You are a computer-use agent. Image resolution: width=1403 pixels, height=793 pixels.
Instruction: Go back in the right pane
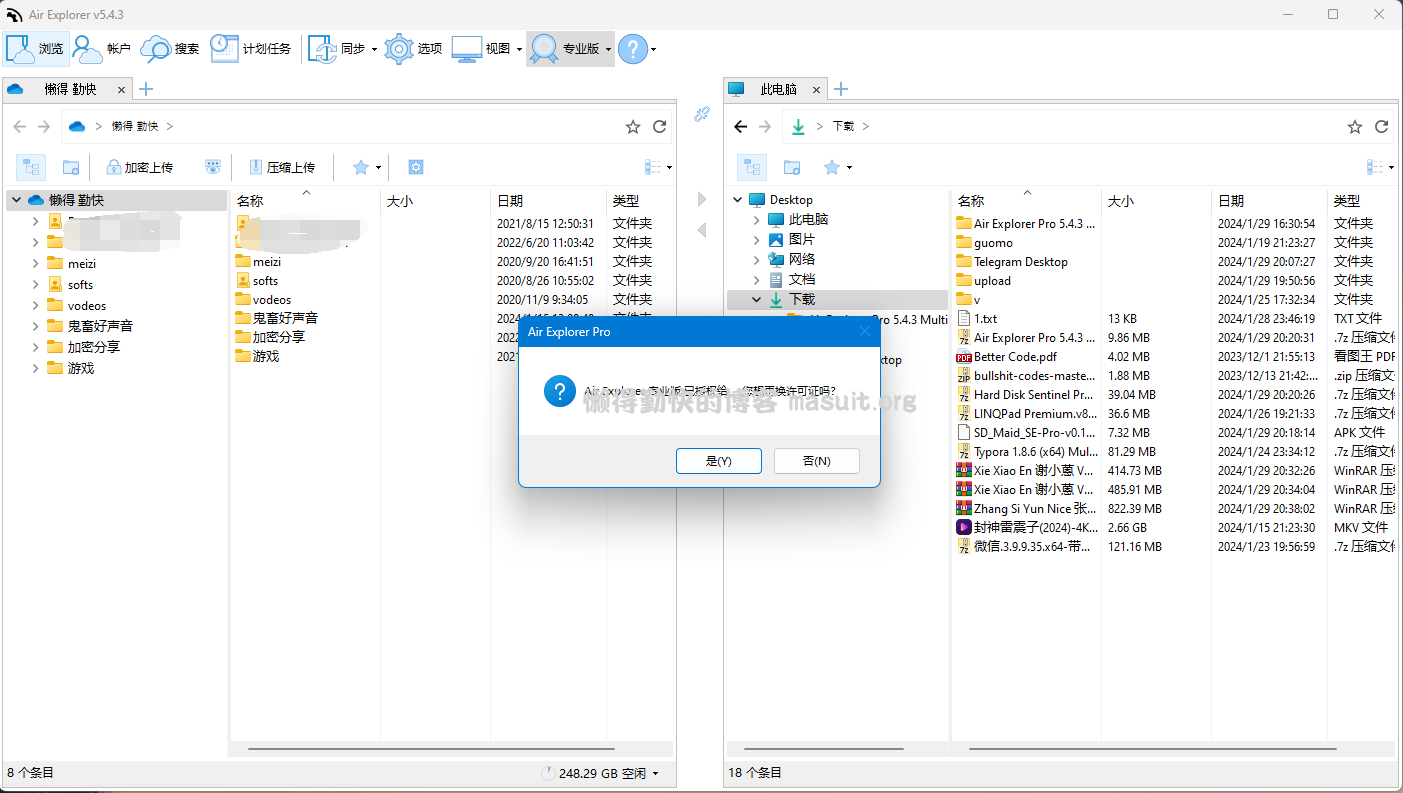(x=740, y=126)
